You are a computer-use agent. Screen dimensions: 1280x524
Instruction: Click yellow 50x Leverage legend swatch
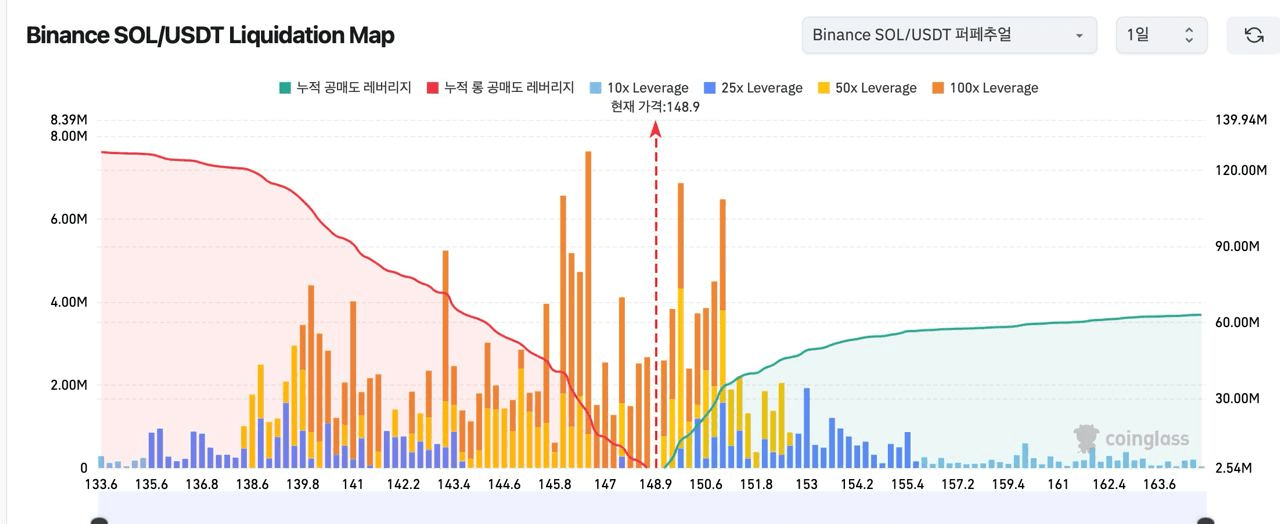tap(823, 88)
